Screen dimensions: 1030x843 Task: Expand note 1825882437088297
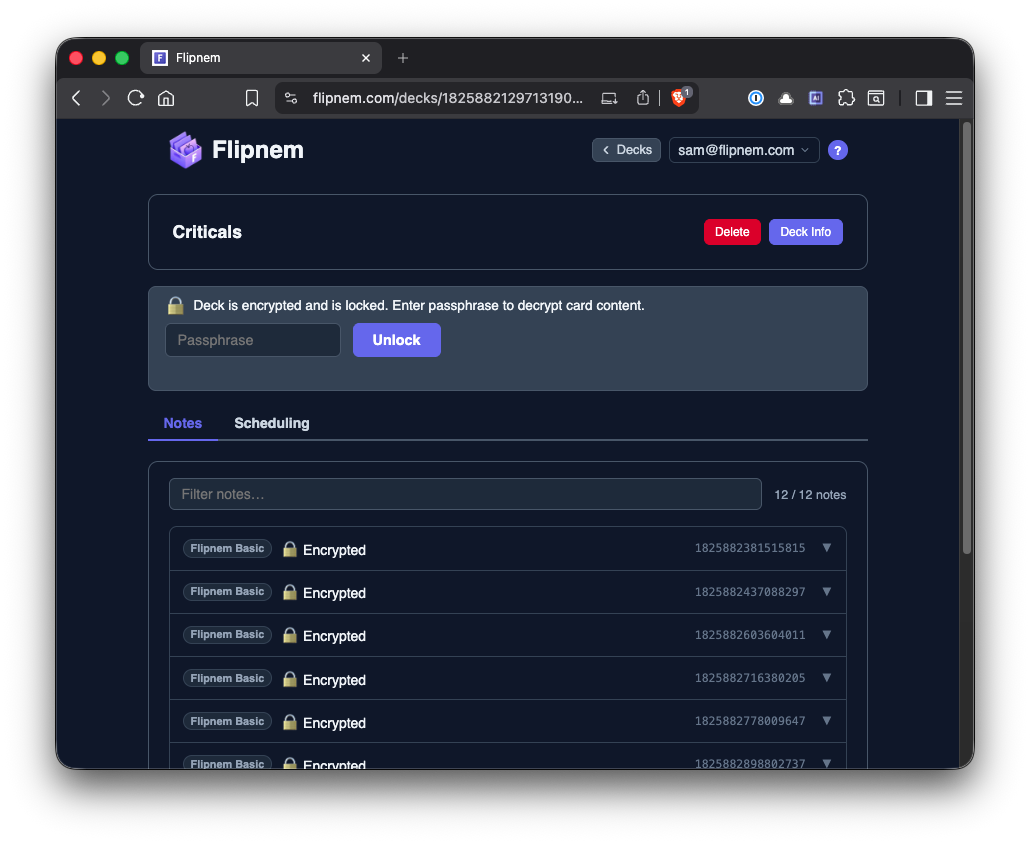[x=827, y=591]
